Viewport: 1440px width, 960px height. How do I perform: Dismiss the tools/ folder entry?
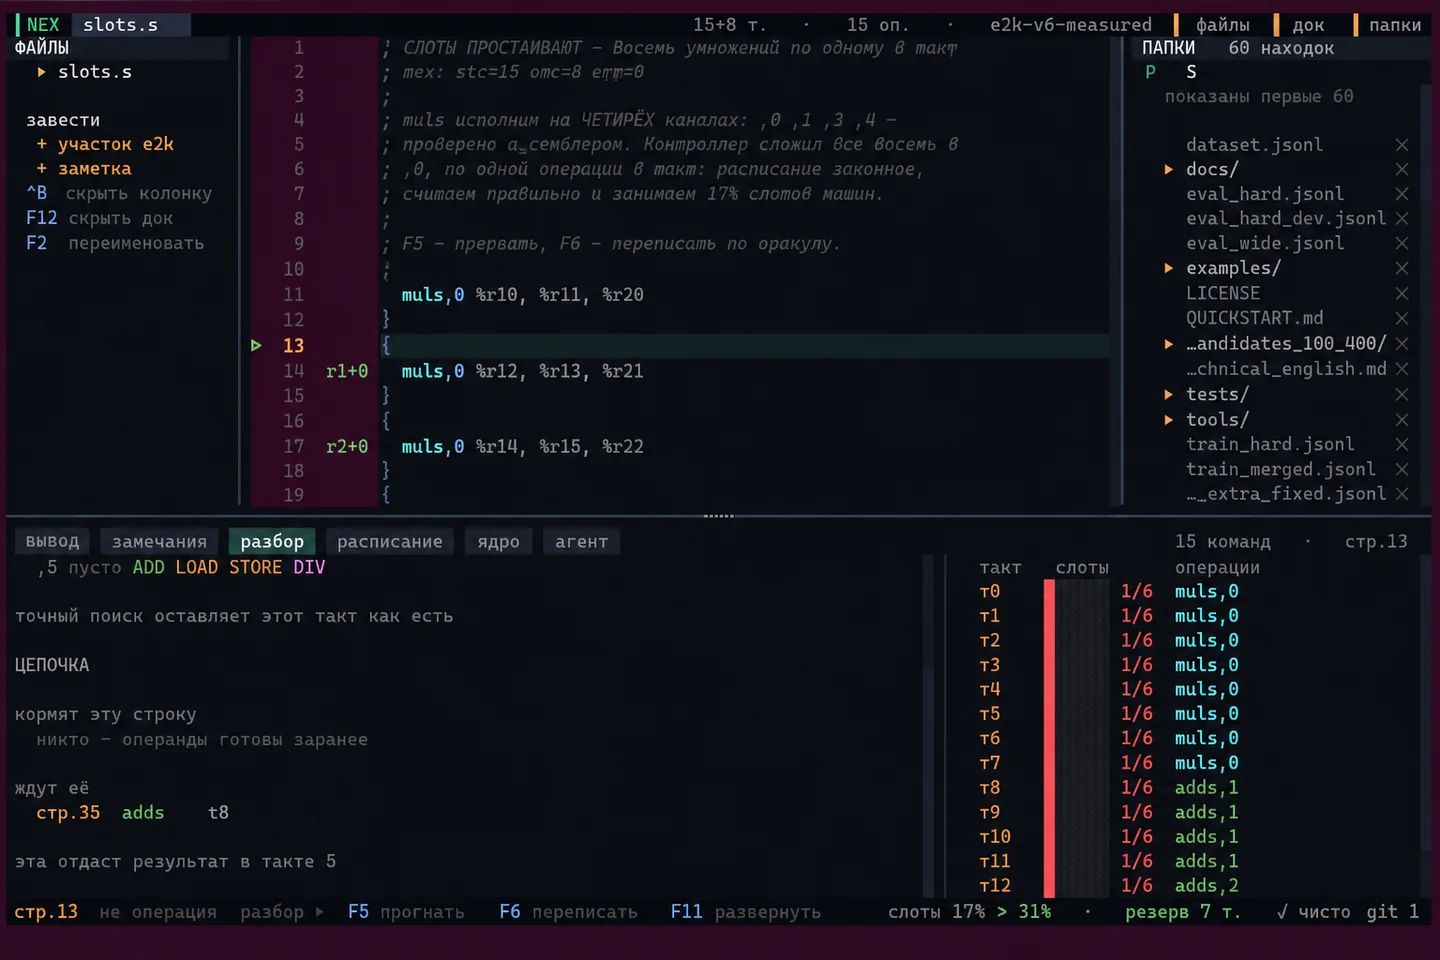(x=1402, y=420)
